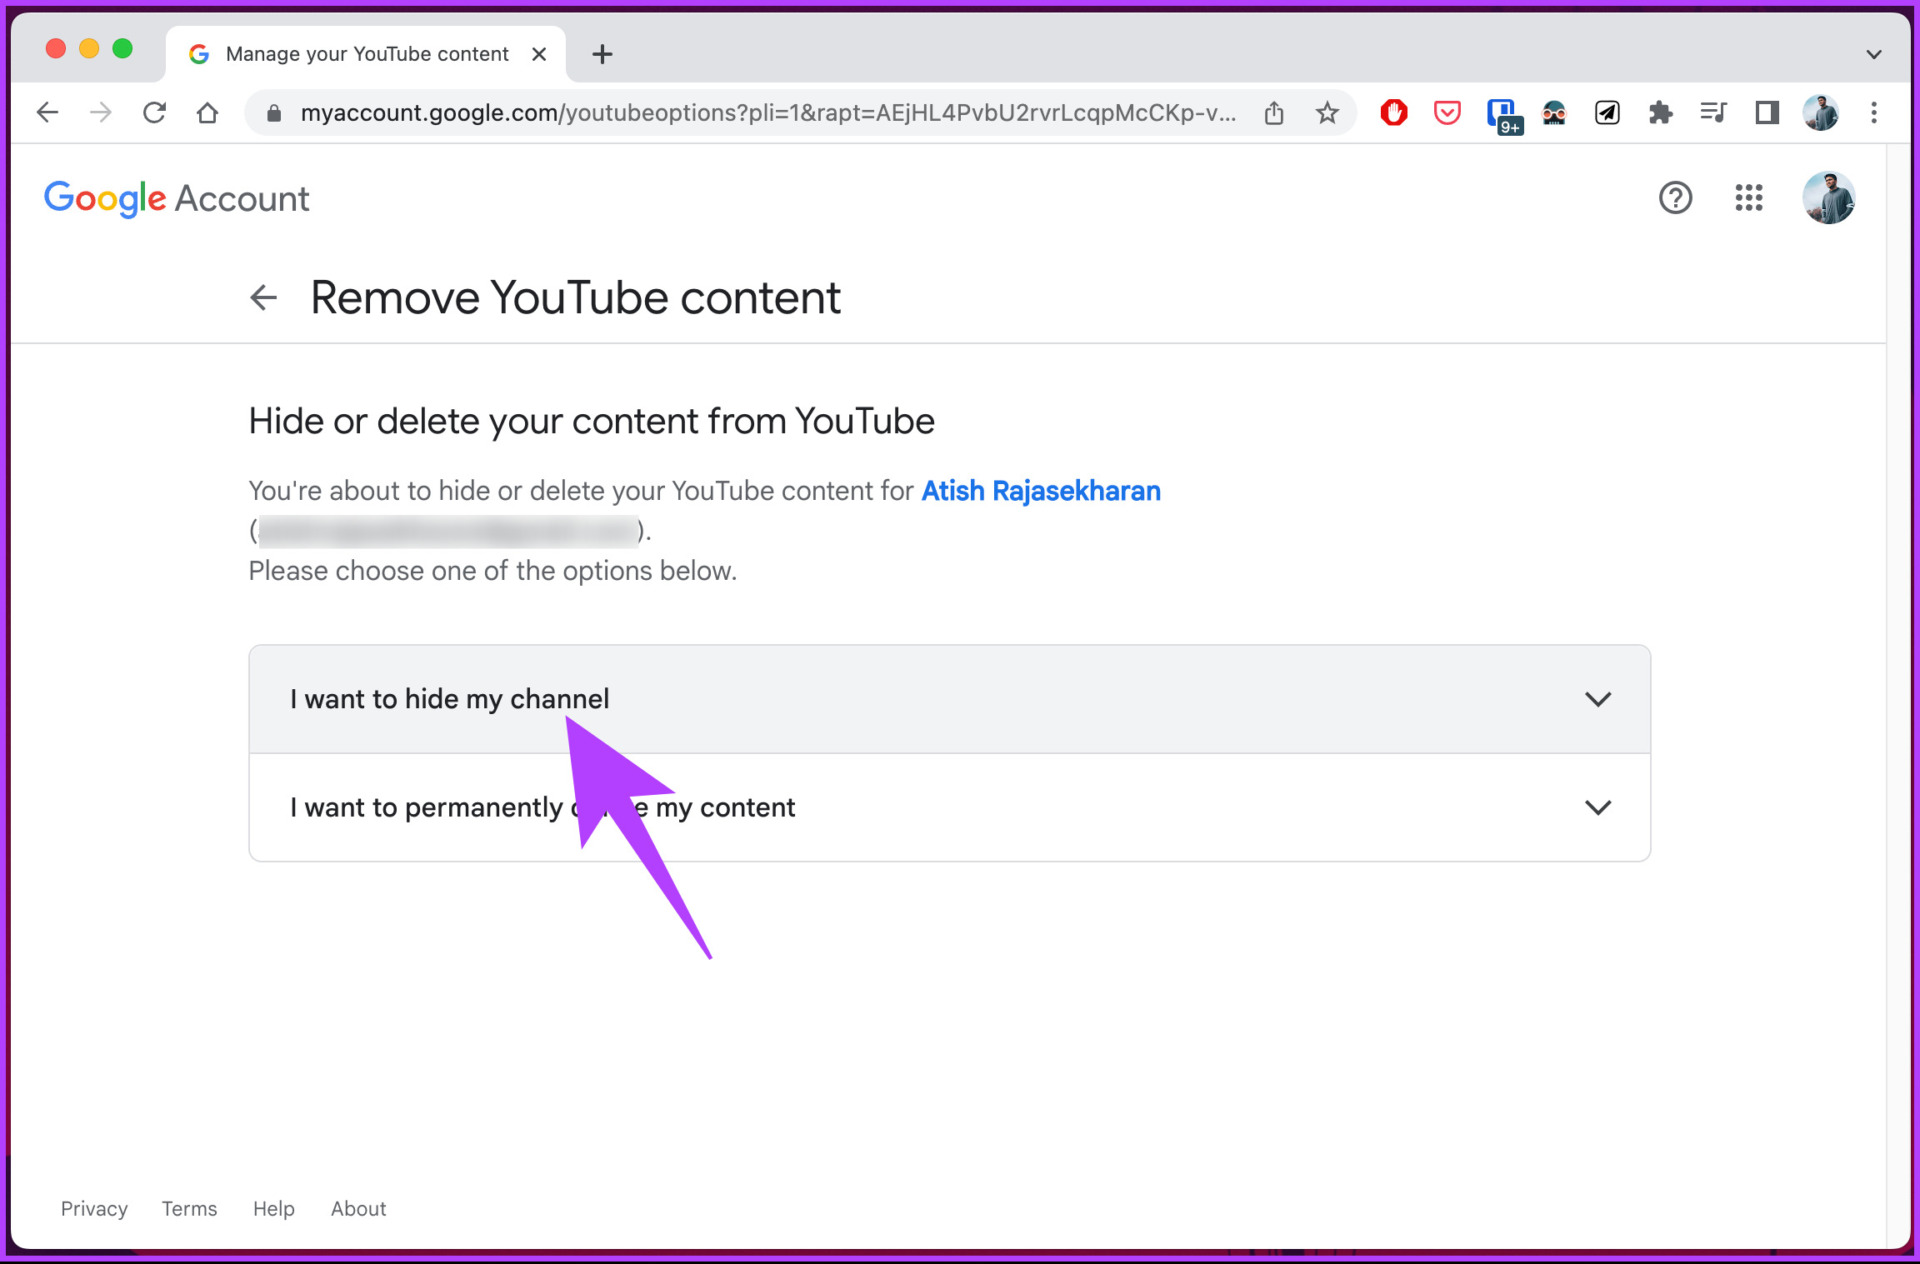Click the lock icon in the address bar
1920x1264 pixels.
click(273, 113)
